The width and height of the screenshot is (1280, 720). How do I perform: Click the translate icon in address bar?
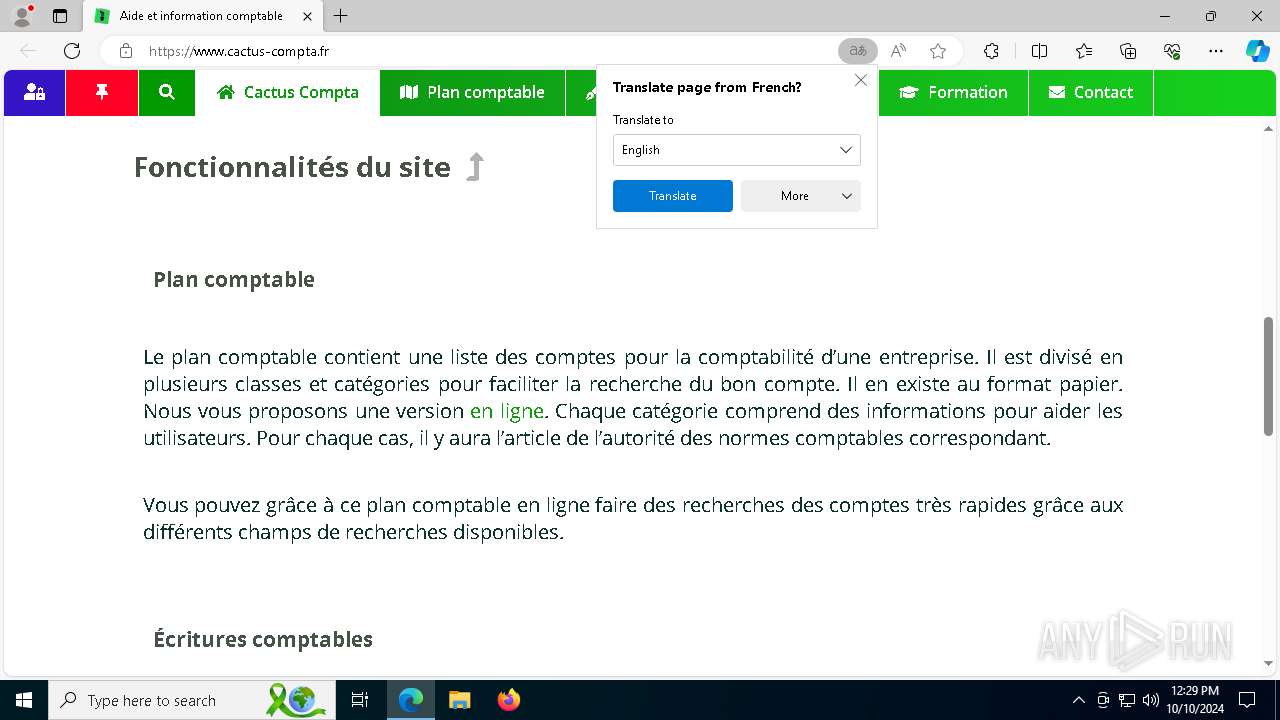tap(858, 51)
